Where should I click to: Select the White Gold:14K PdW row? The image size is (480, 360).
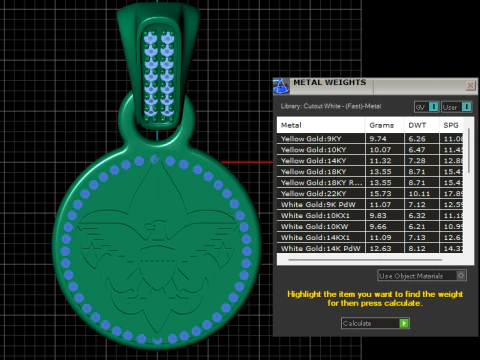(x=370, y=248)
